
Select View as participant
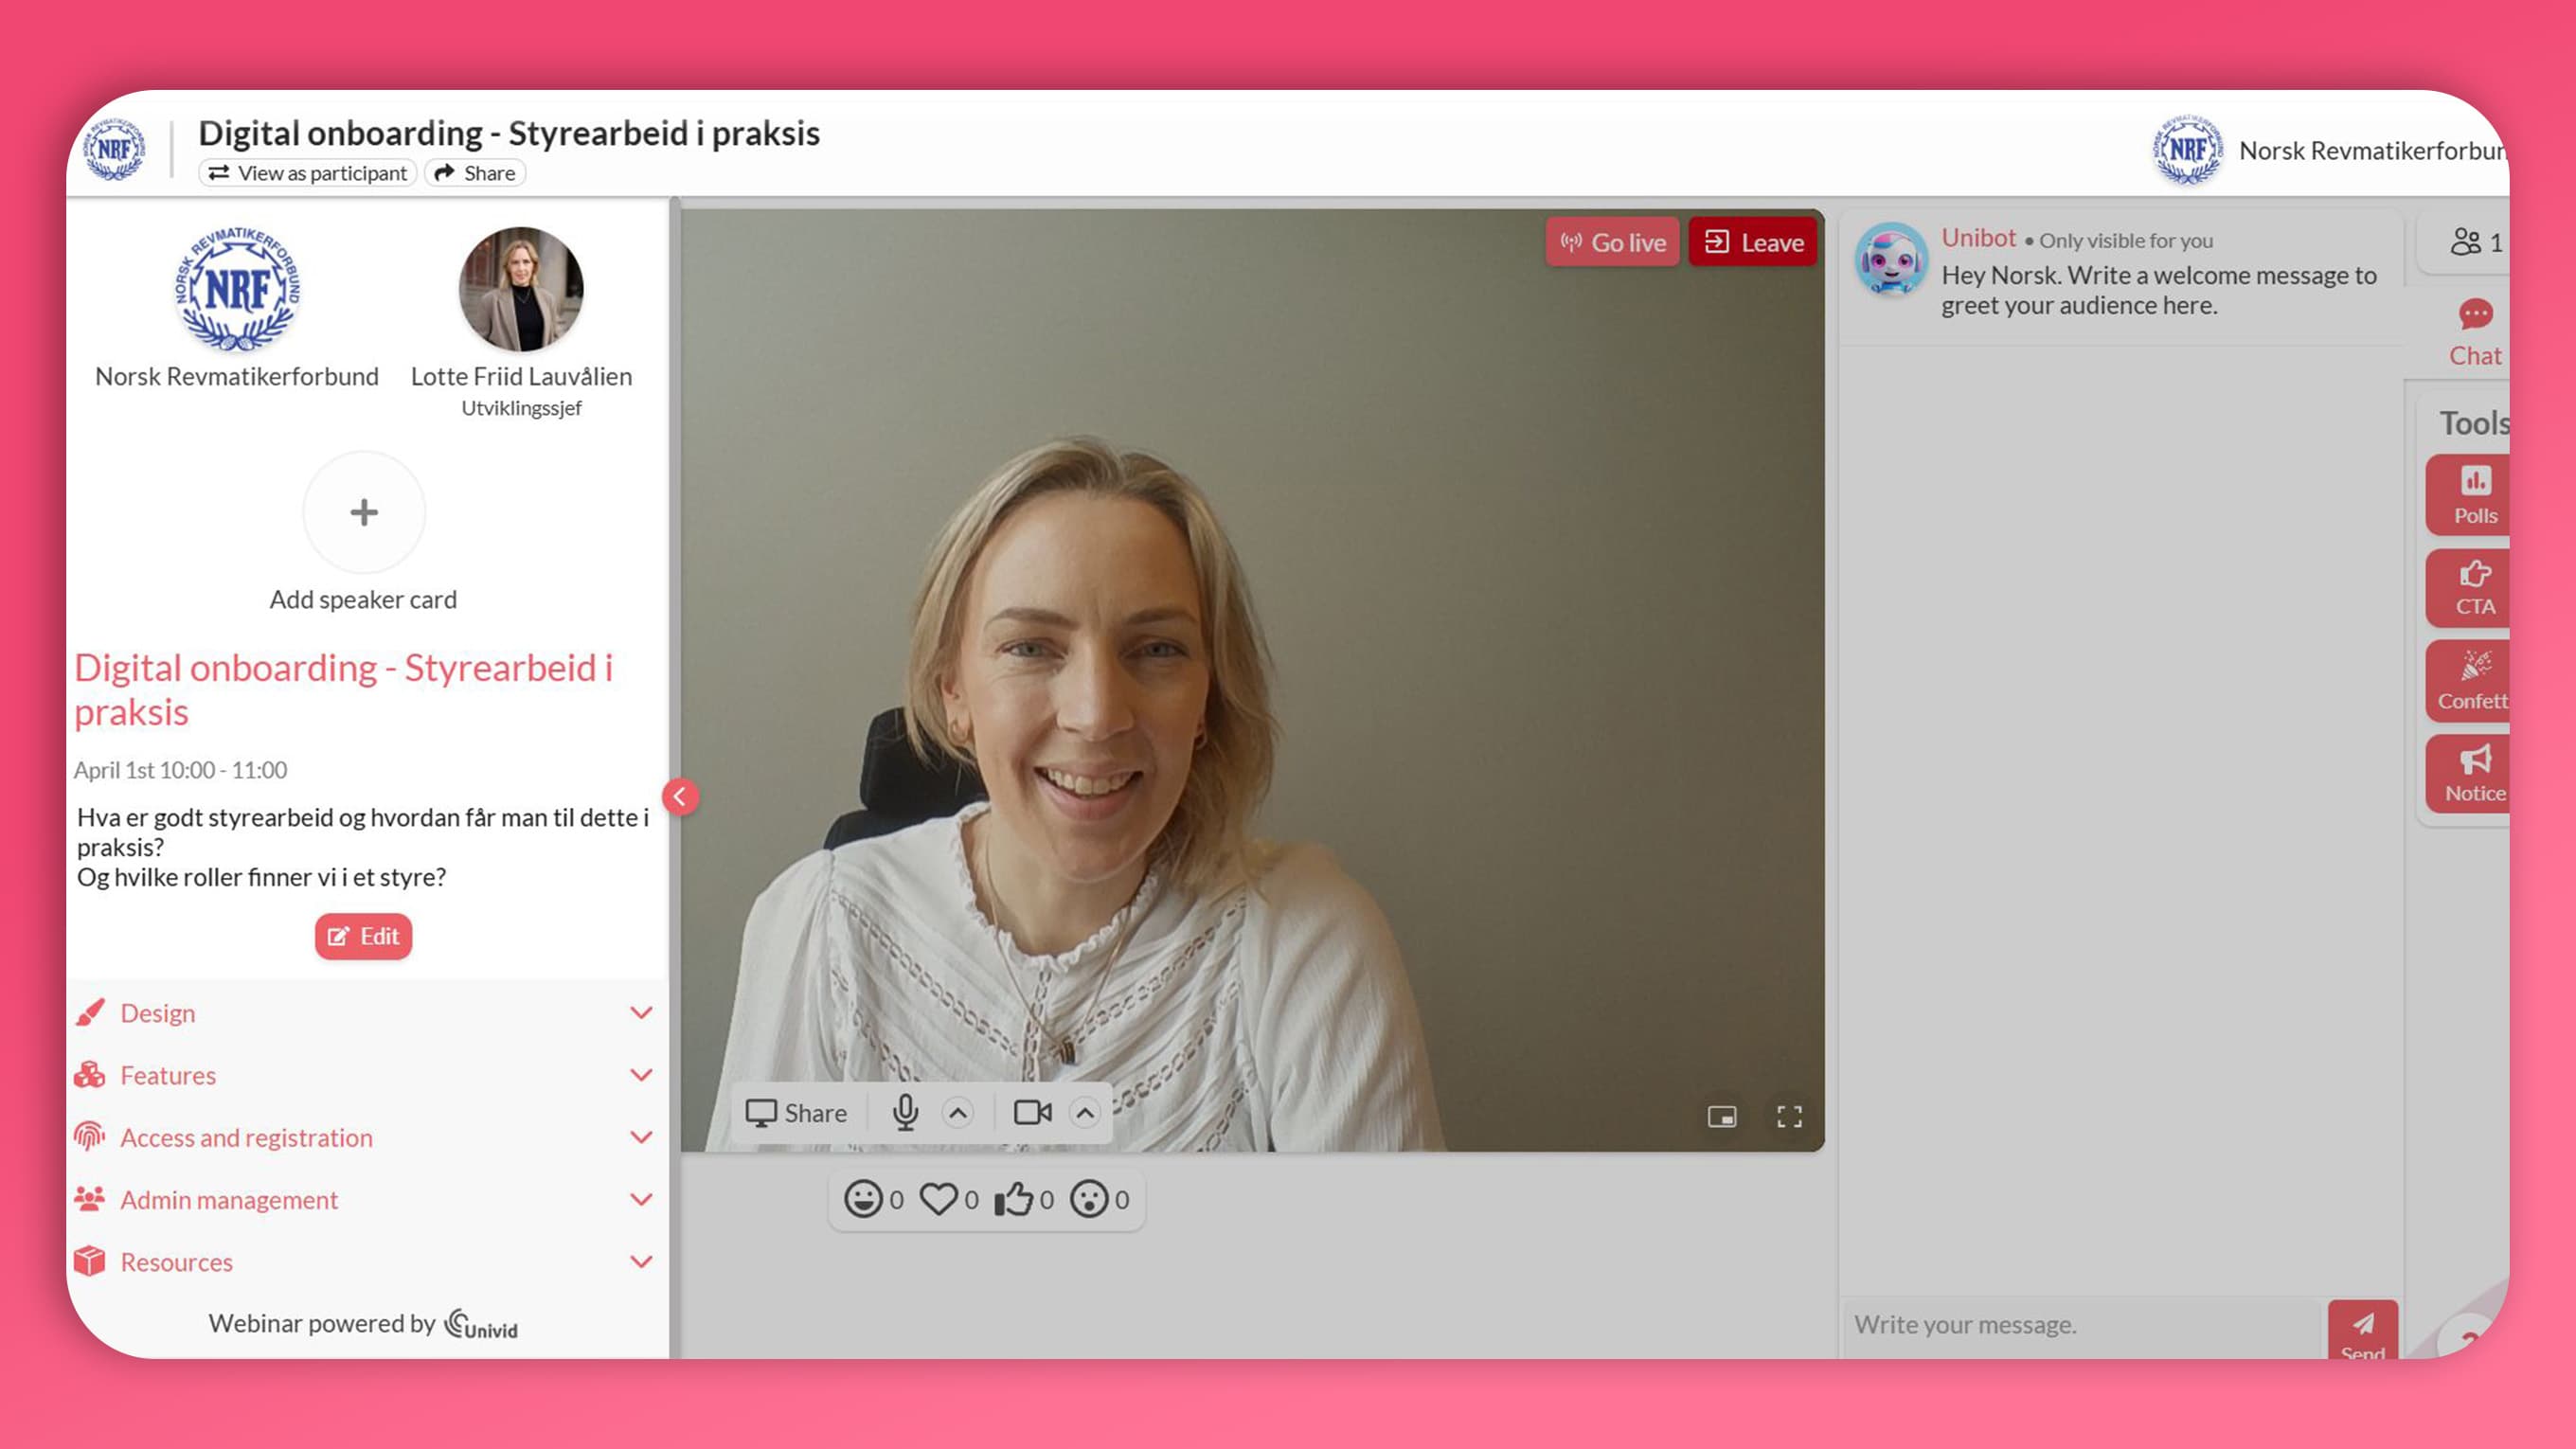point(307,172)
